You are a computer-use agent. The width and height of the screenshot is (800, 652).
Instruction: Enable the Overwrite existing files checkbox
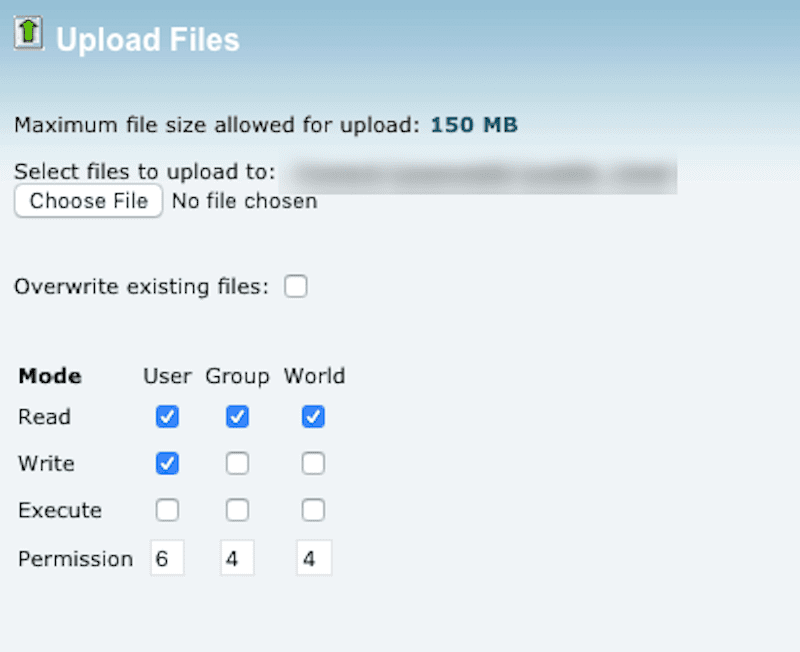[x=296, y=286]
